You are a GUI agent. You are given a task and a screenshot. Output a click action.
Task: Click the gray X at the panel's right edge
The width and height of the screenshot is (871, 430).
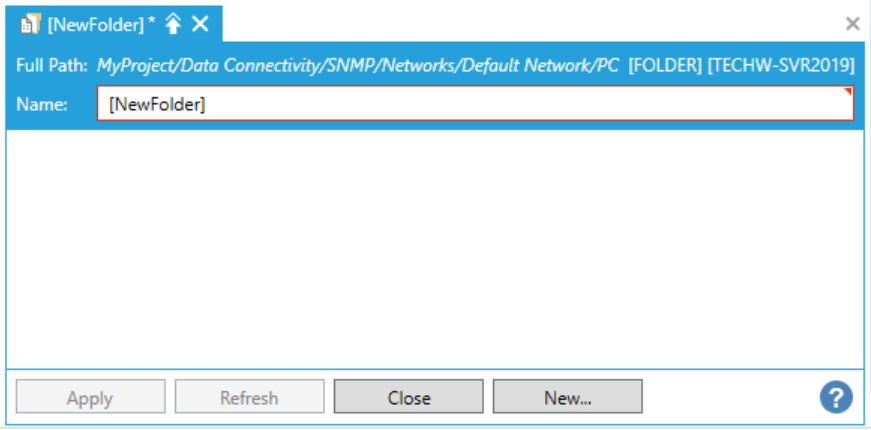coord(852,24)
